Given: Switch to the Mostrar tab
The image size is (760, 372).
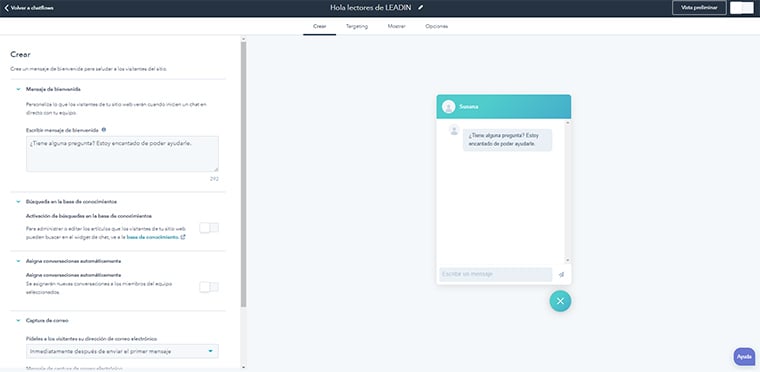Looking at the screenshot, I should coord(396,27).
